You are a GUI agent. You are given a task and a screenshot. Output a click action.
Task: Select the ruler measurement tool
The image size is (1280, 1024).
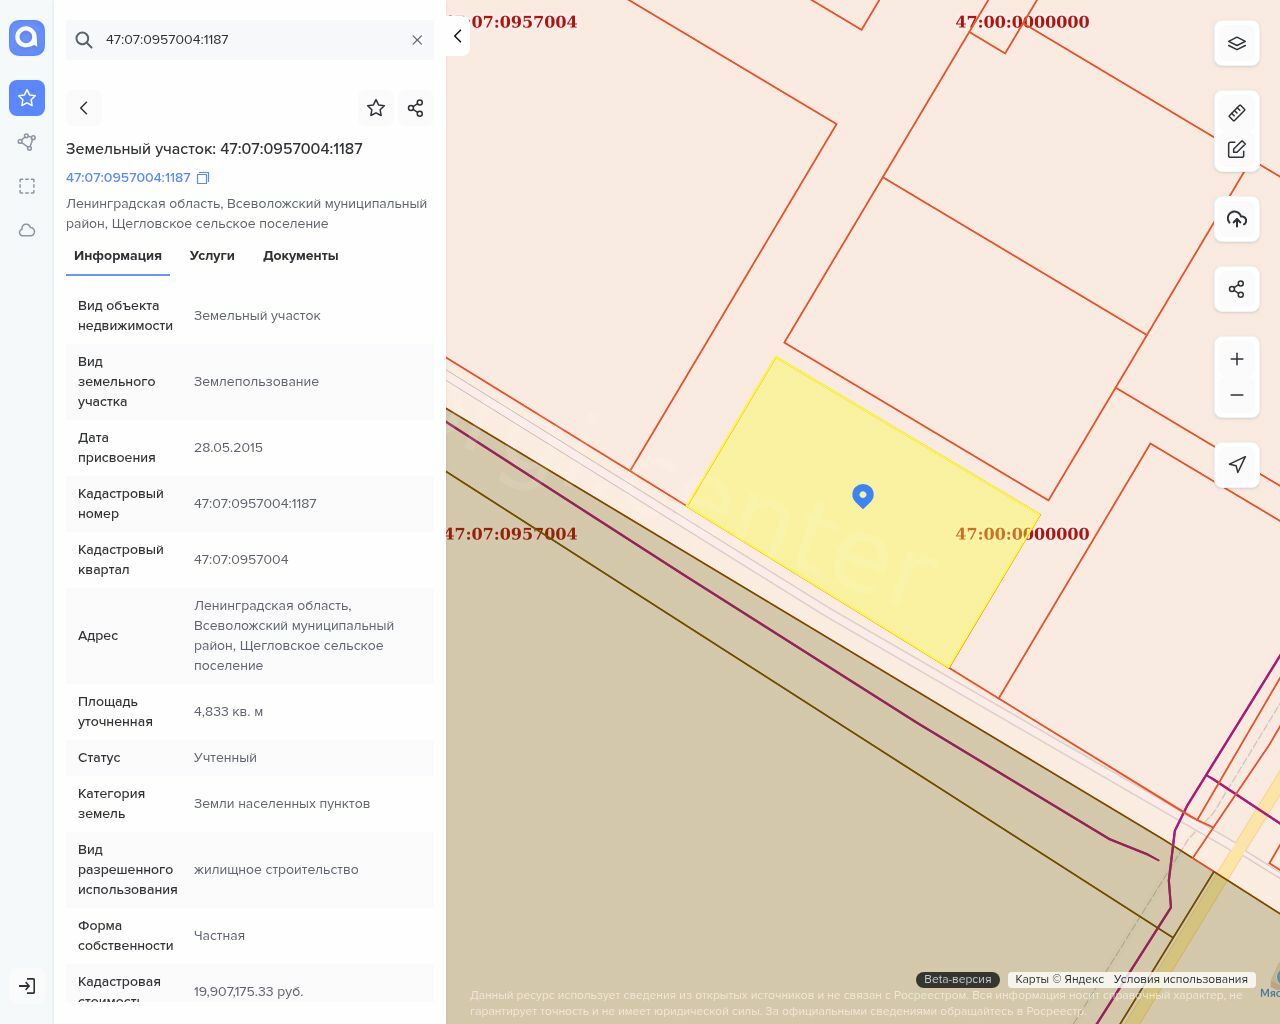(1236, 113)
